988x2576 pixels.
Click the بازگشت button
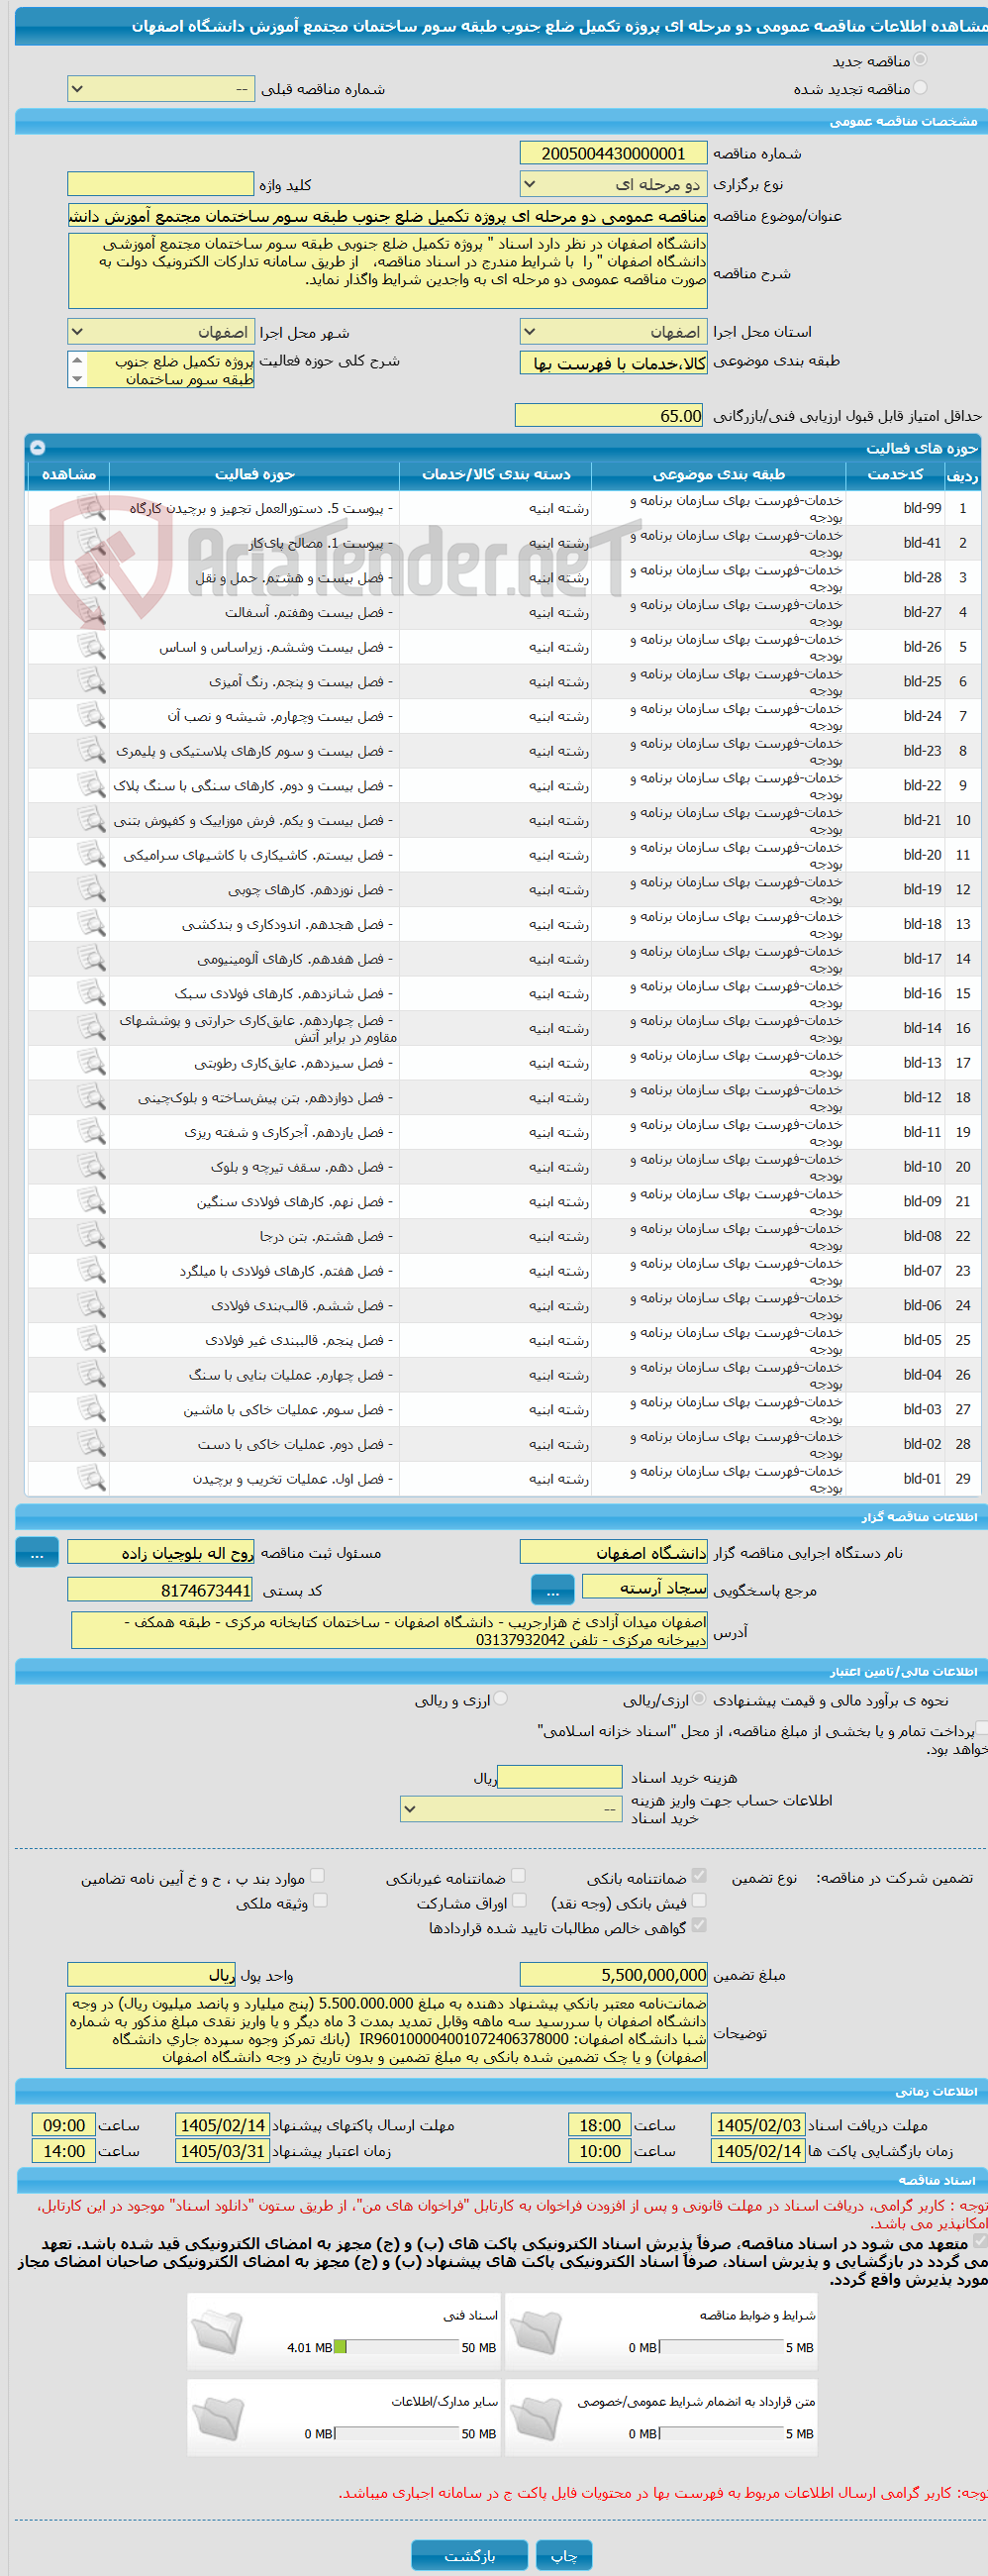tap(469, 2555)
